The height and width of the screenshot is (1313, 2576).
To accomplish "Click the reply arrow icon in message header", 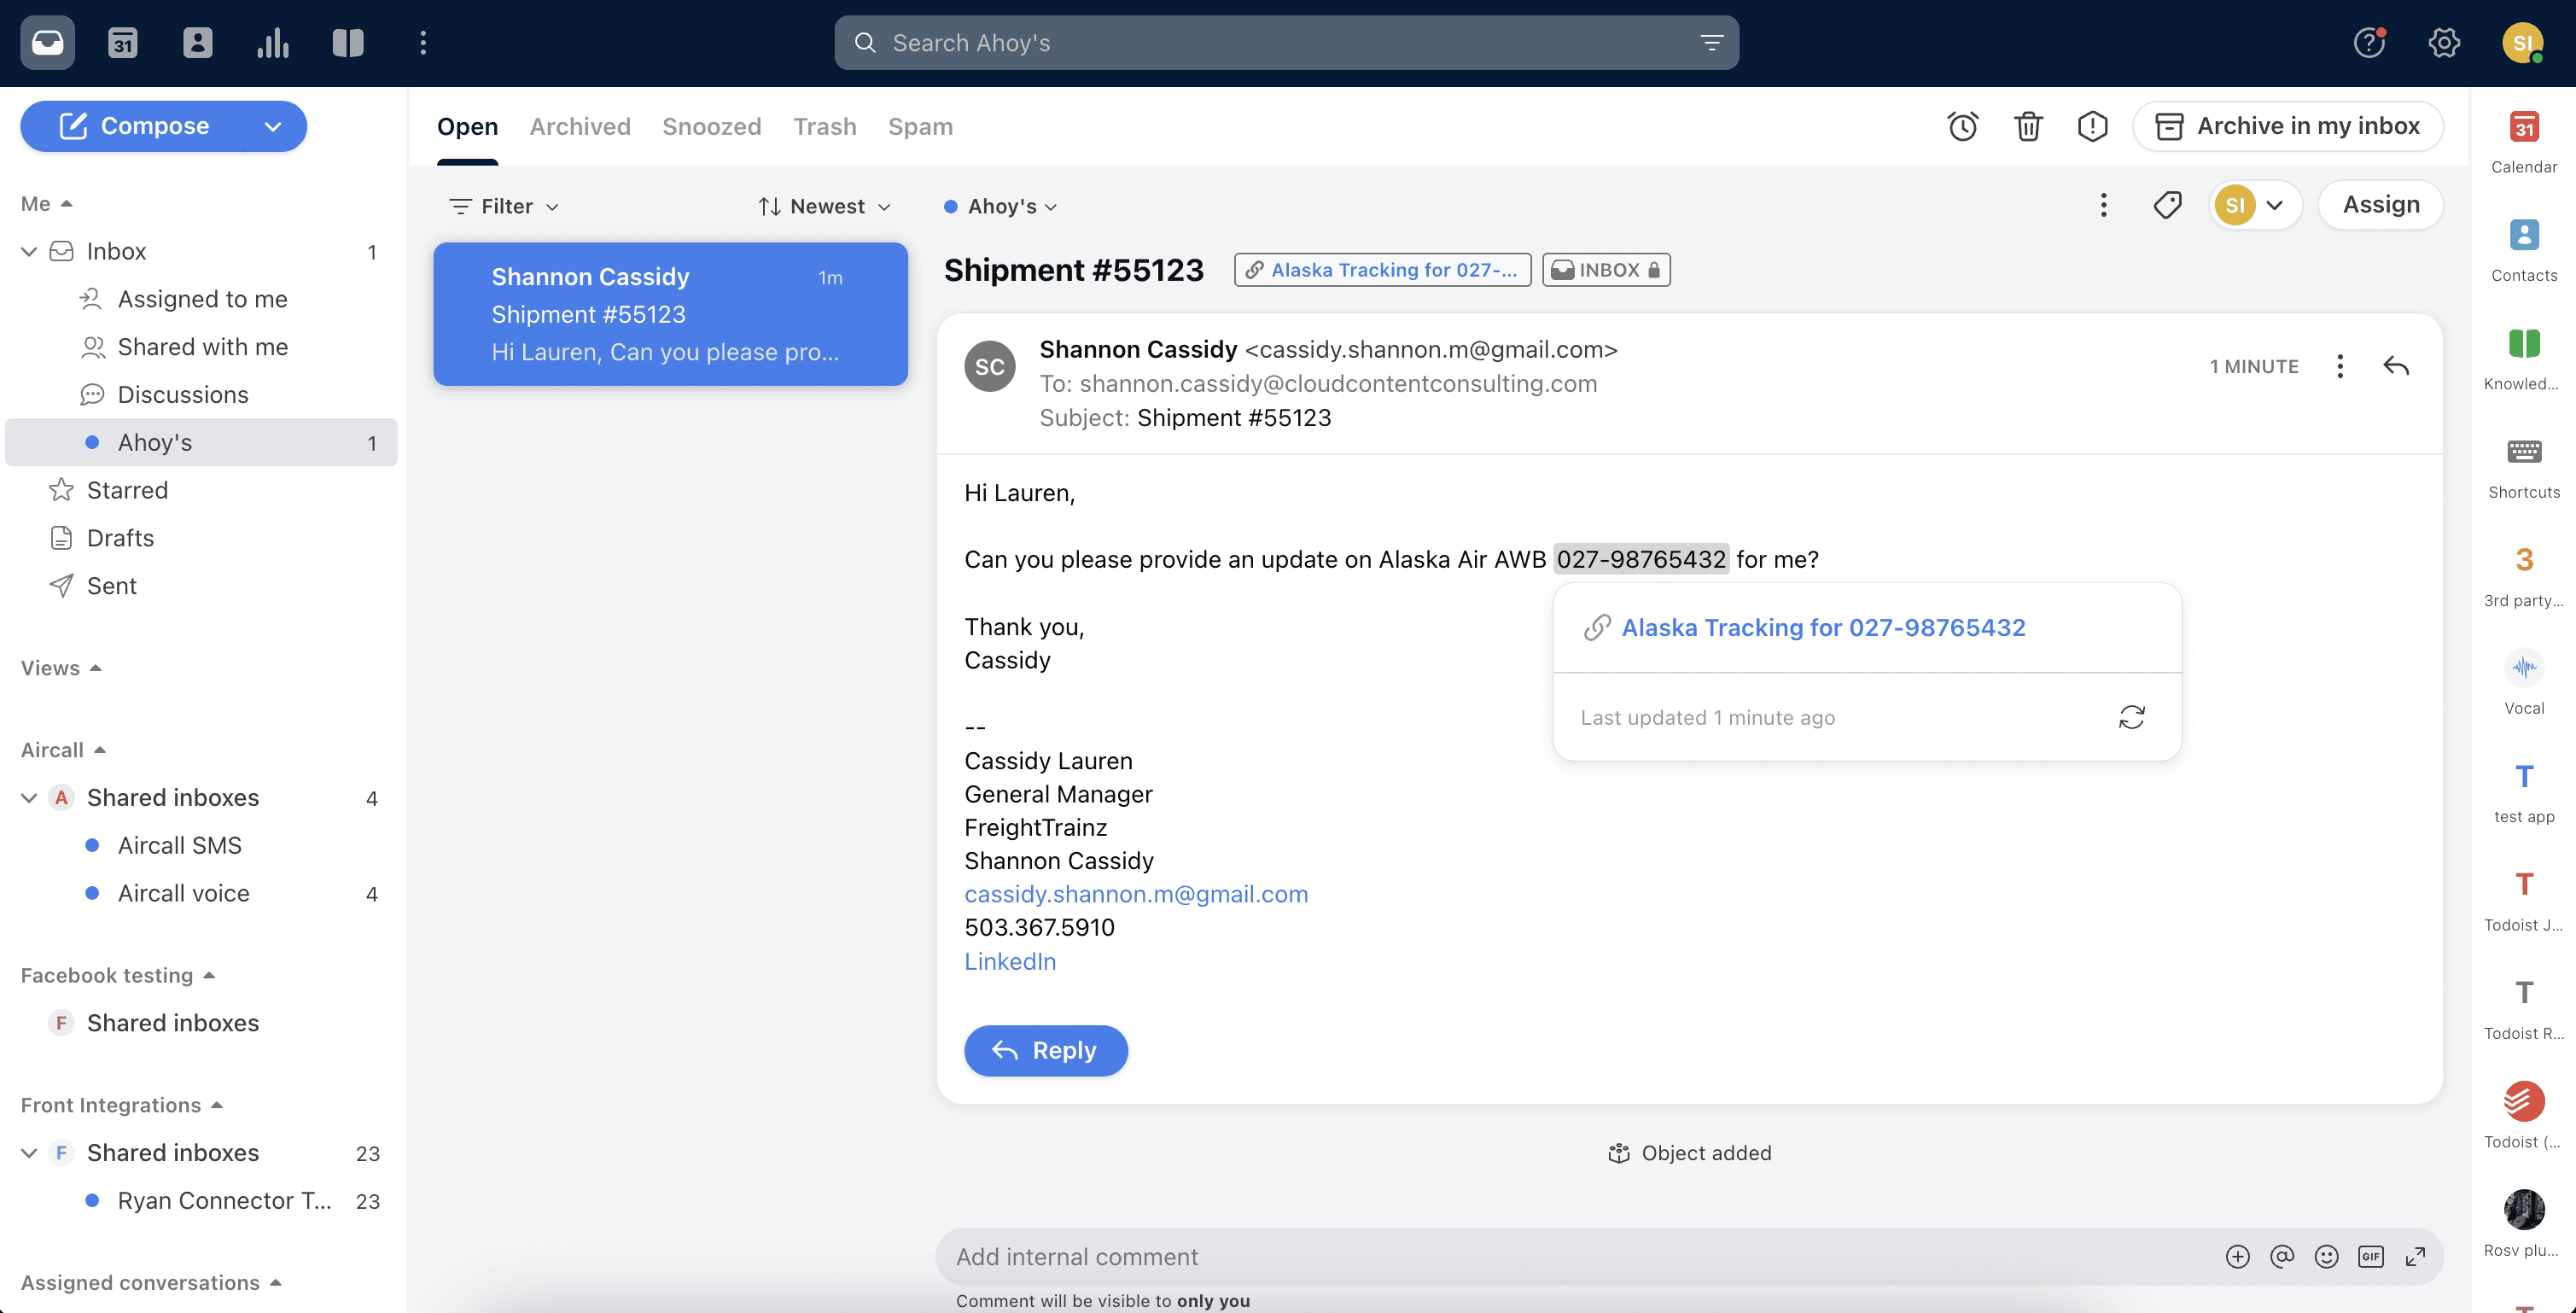I will point(2396,366).
